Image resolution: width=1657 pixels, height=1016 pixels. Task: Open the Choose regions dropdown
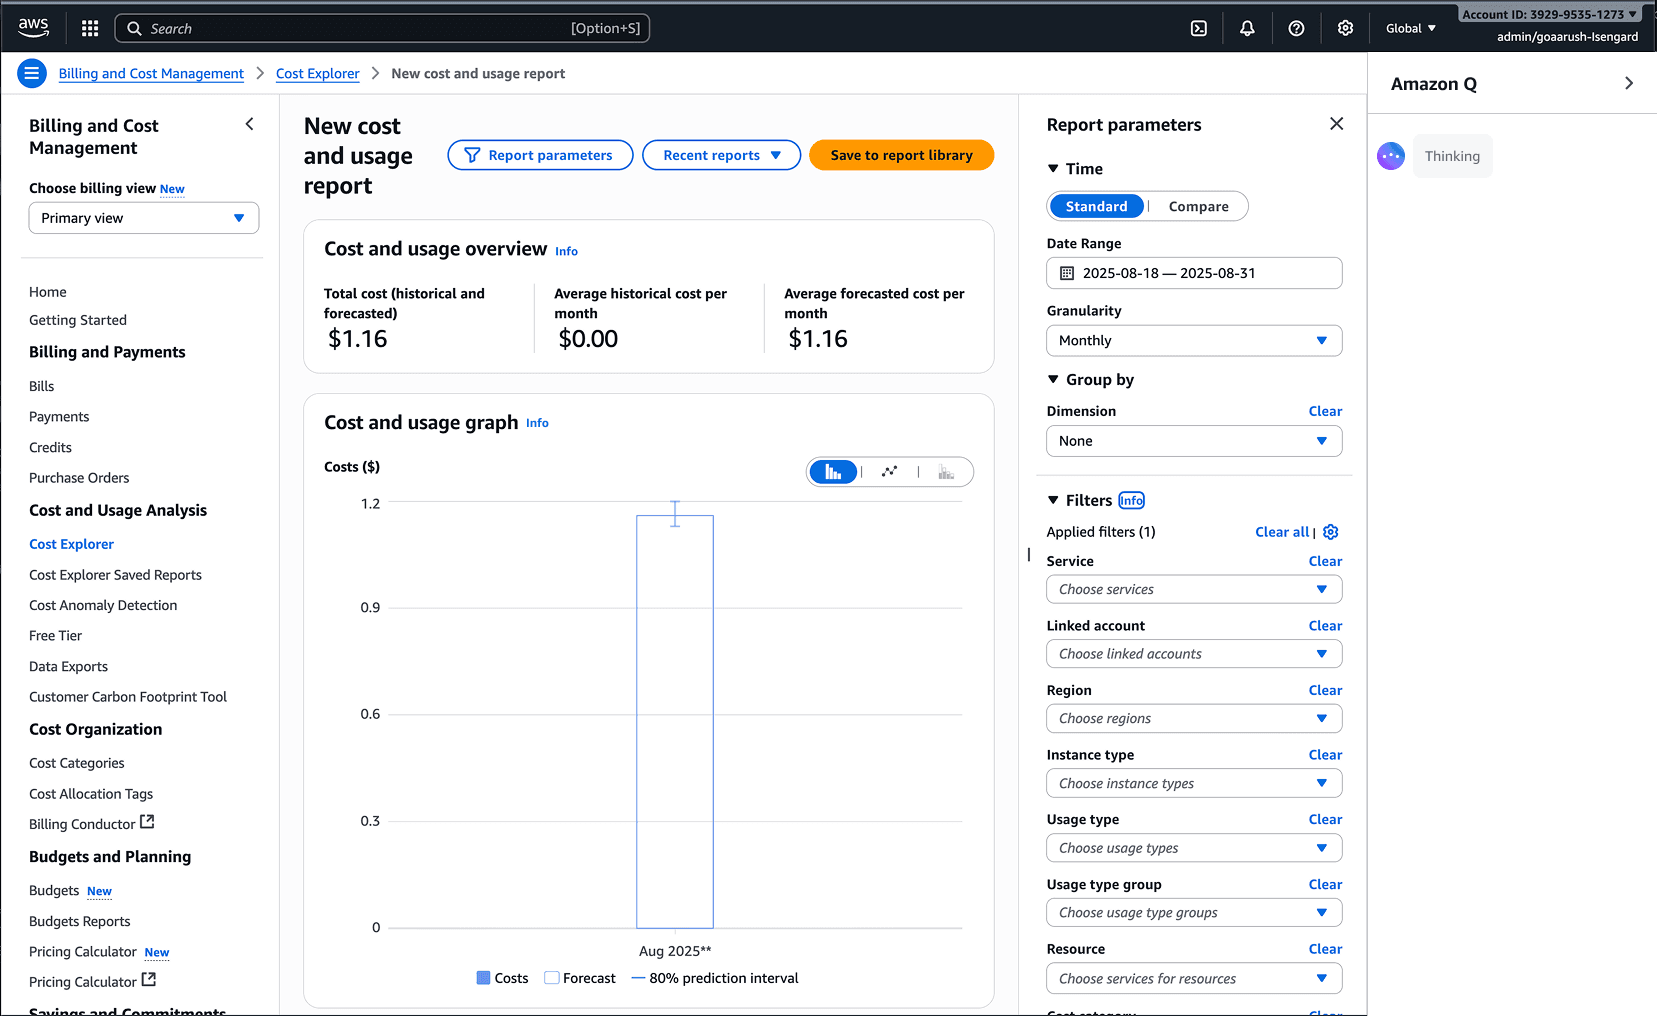1194,718
